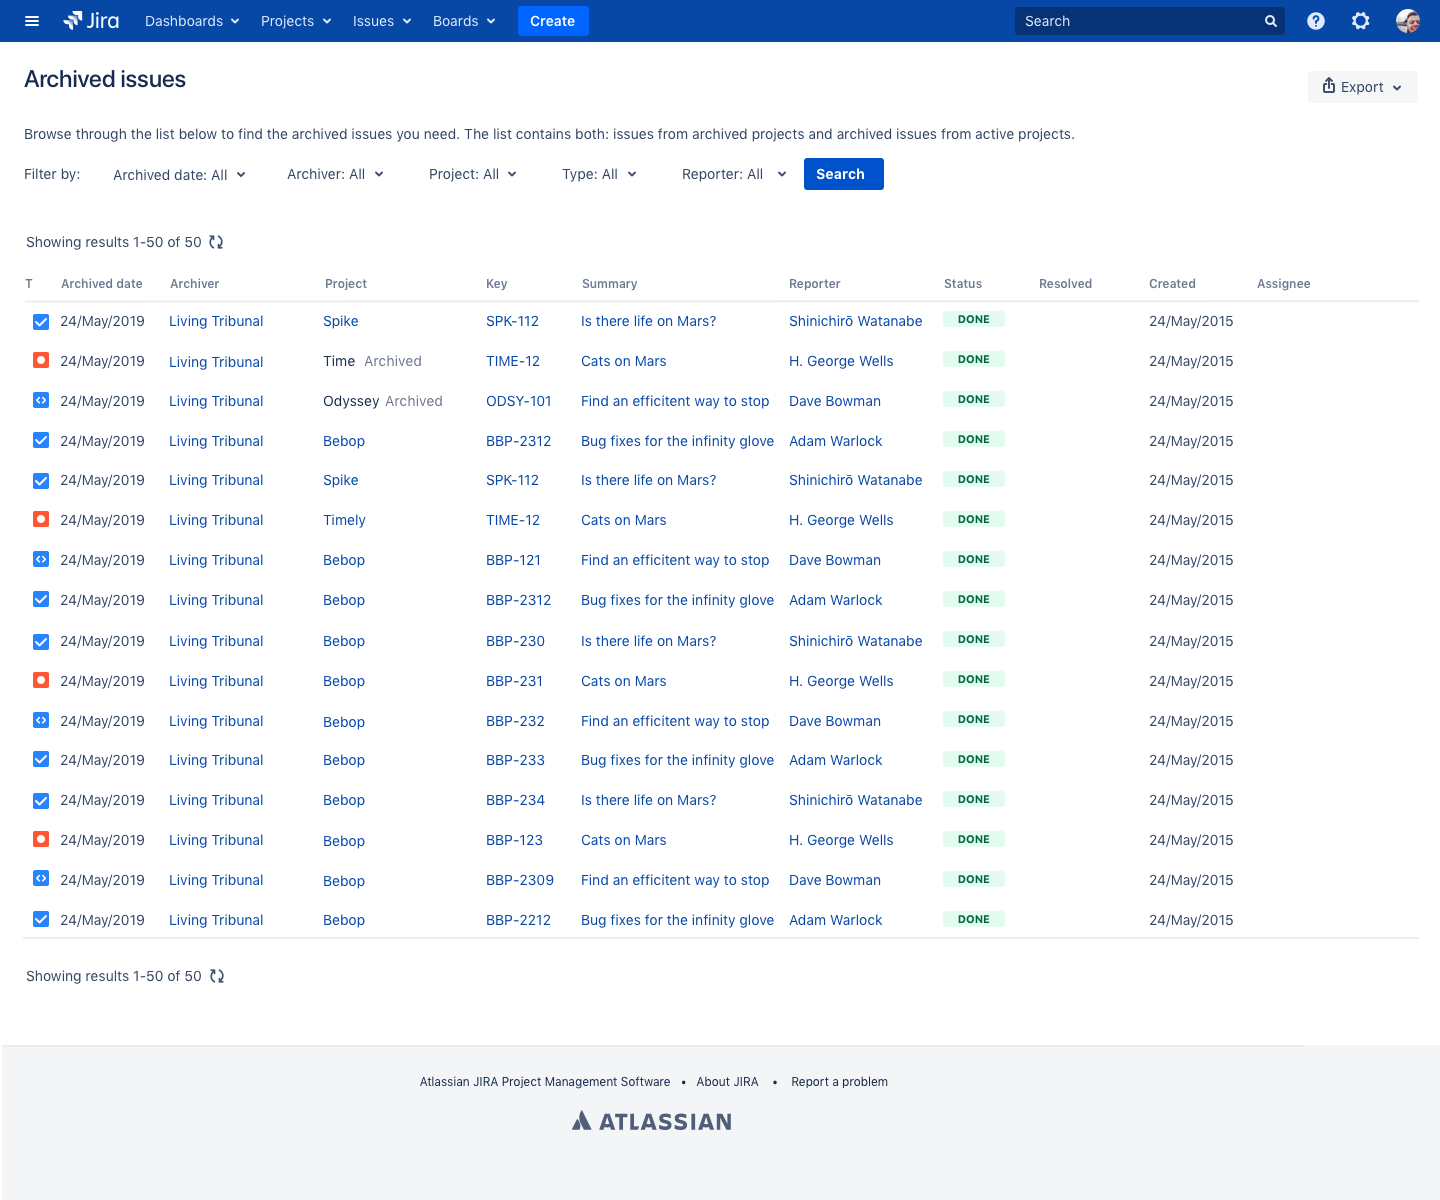Open the Export dropdown

point(1362,87)
